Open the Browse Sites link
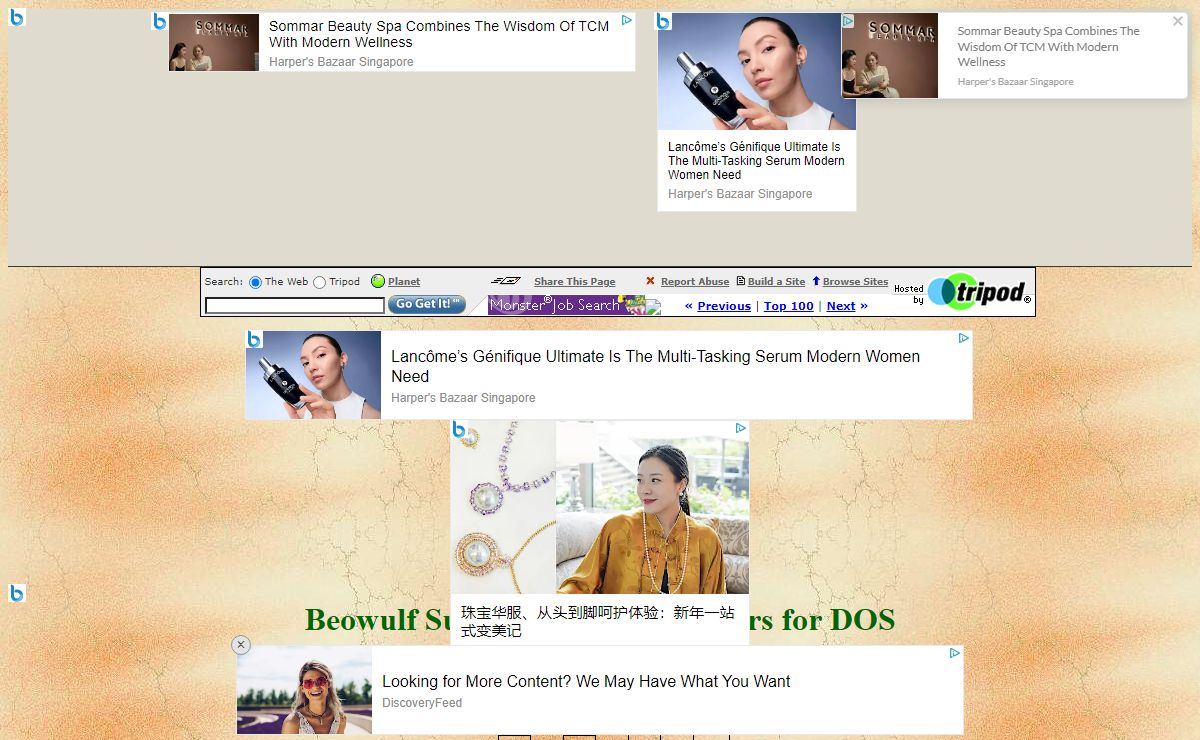 855,282
